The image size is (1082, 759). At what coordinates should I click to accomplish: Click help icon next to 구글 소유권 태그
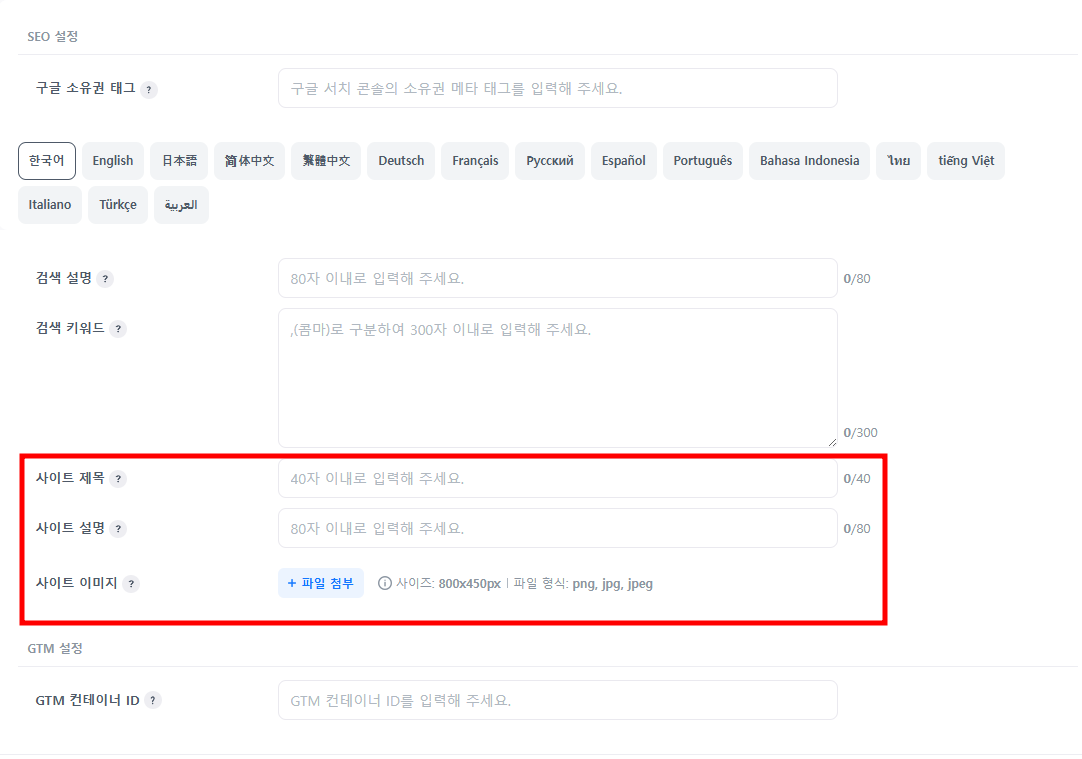149,89
